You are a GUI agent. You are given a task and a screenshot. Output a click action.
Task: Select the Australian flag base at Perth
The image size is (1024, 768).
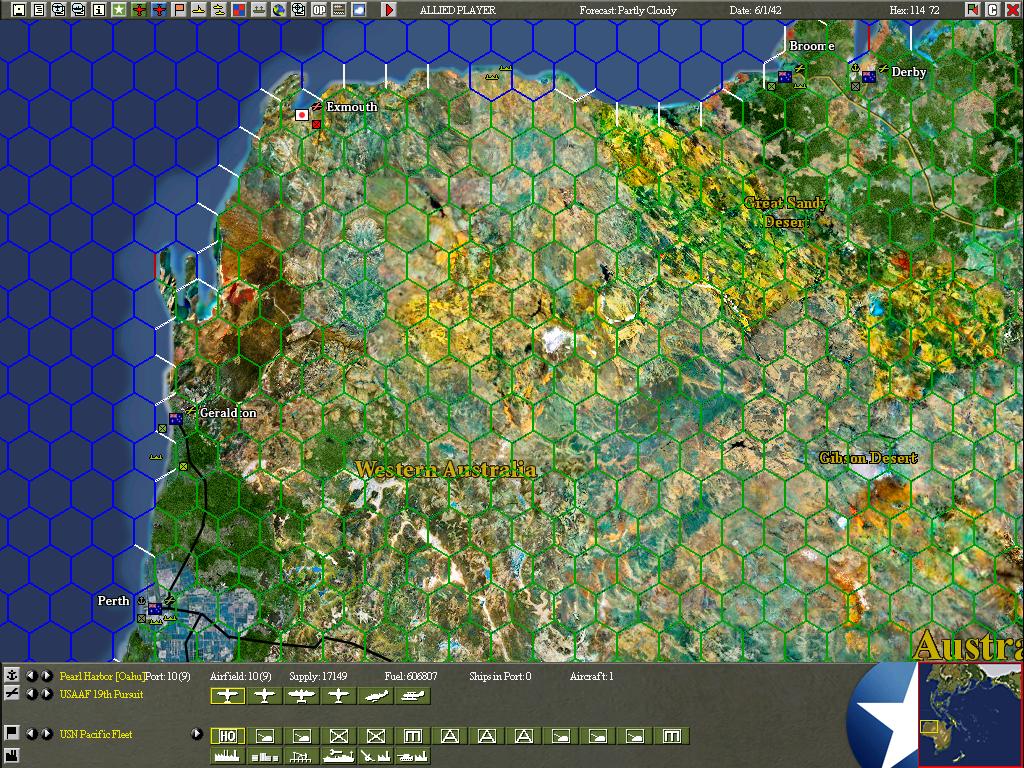[155, 609]
